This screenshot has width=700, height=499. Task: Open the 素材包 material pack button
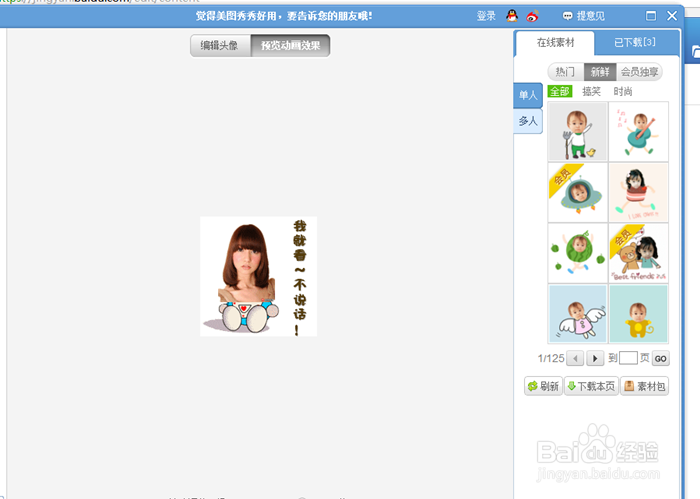tap(645, 386)
